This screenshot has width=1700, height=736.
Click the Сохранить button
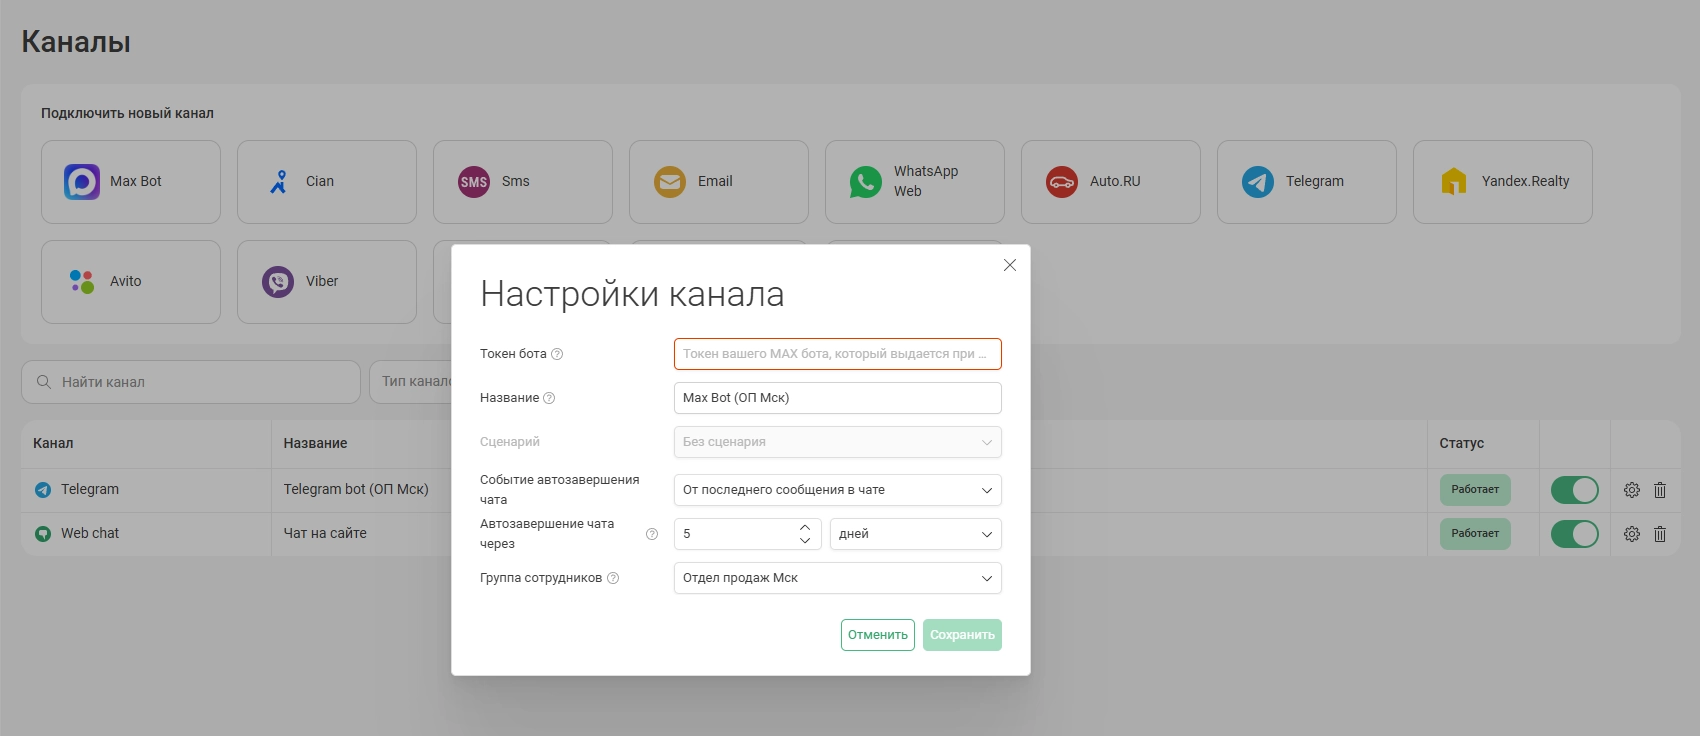962,635
